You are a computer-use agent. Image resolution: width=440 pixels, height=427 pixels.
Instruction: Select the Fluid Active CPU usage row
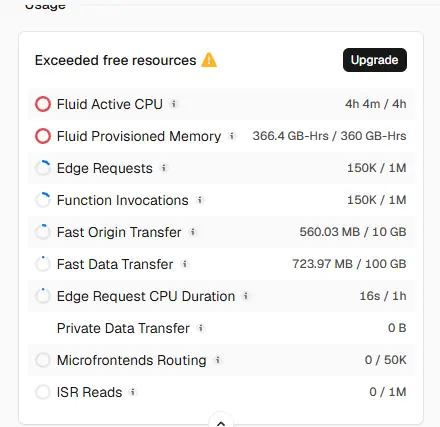221,104
